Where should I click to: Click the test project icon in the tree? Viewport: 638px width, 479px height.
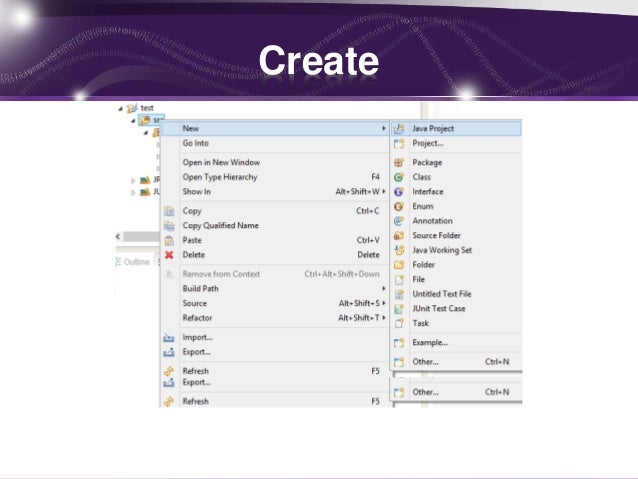coord(132,108)
